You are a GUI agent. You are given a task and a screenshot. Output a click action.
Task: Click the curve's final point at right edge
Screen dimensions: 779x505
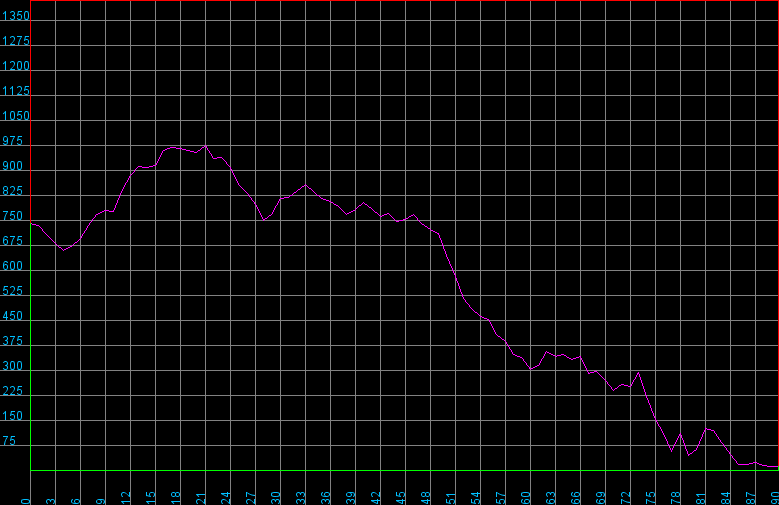[x=777, y=467]
